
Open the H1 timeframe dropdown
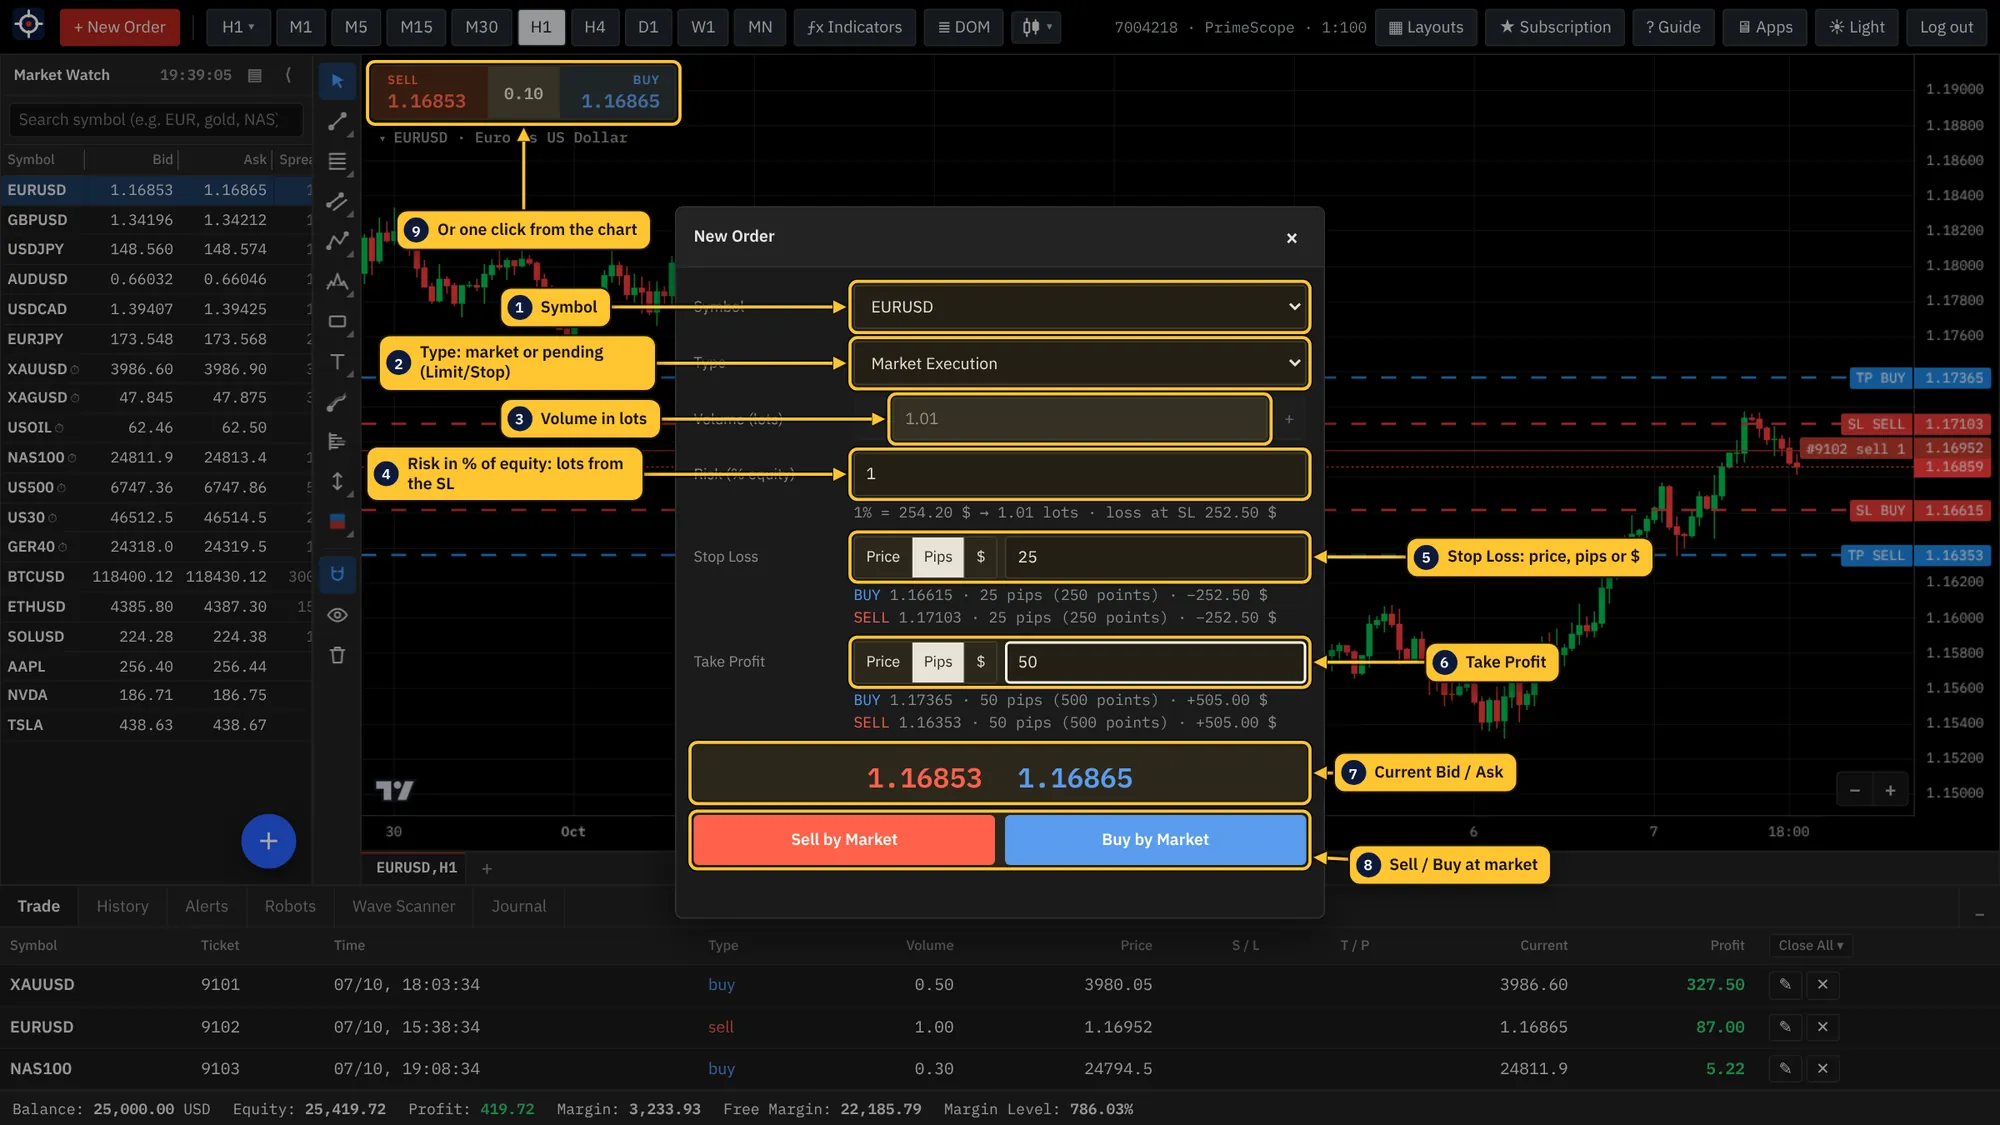tap(238, 27)
